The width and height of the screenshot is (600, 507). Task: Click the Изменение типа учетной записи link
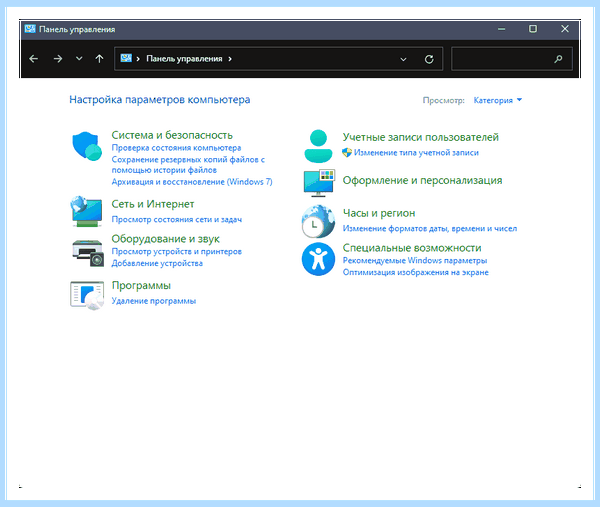click(416, 153)
